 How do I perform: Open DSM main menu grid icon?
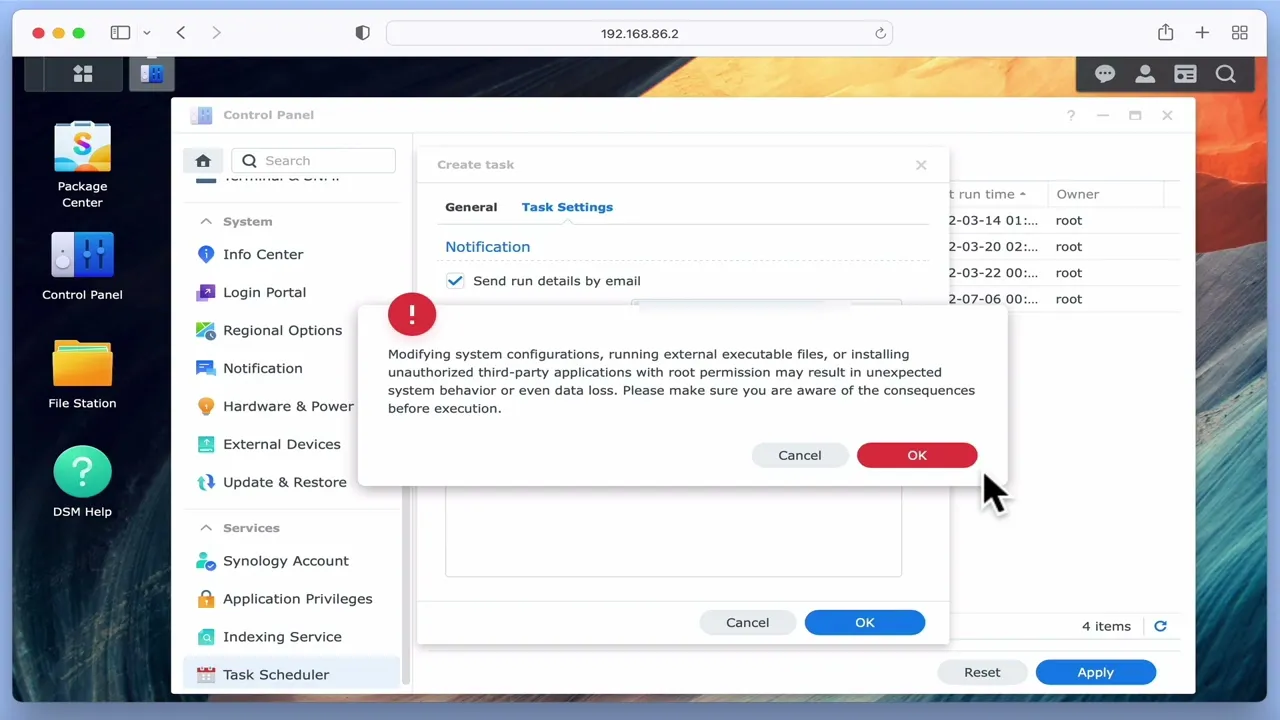[x=83, y=74]
